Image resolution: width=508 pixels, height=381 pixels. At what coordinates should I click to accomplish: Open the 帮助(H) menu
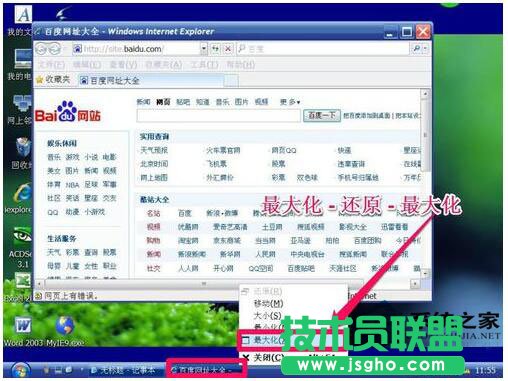coord(241,65)
